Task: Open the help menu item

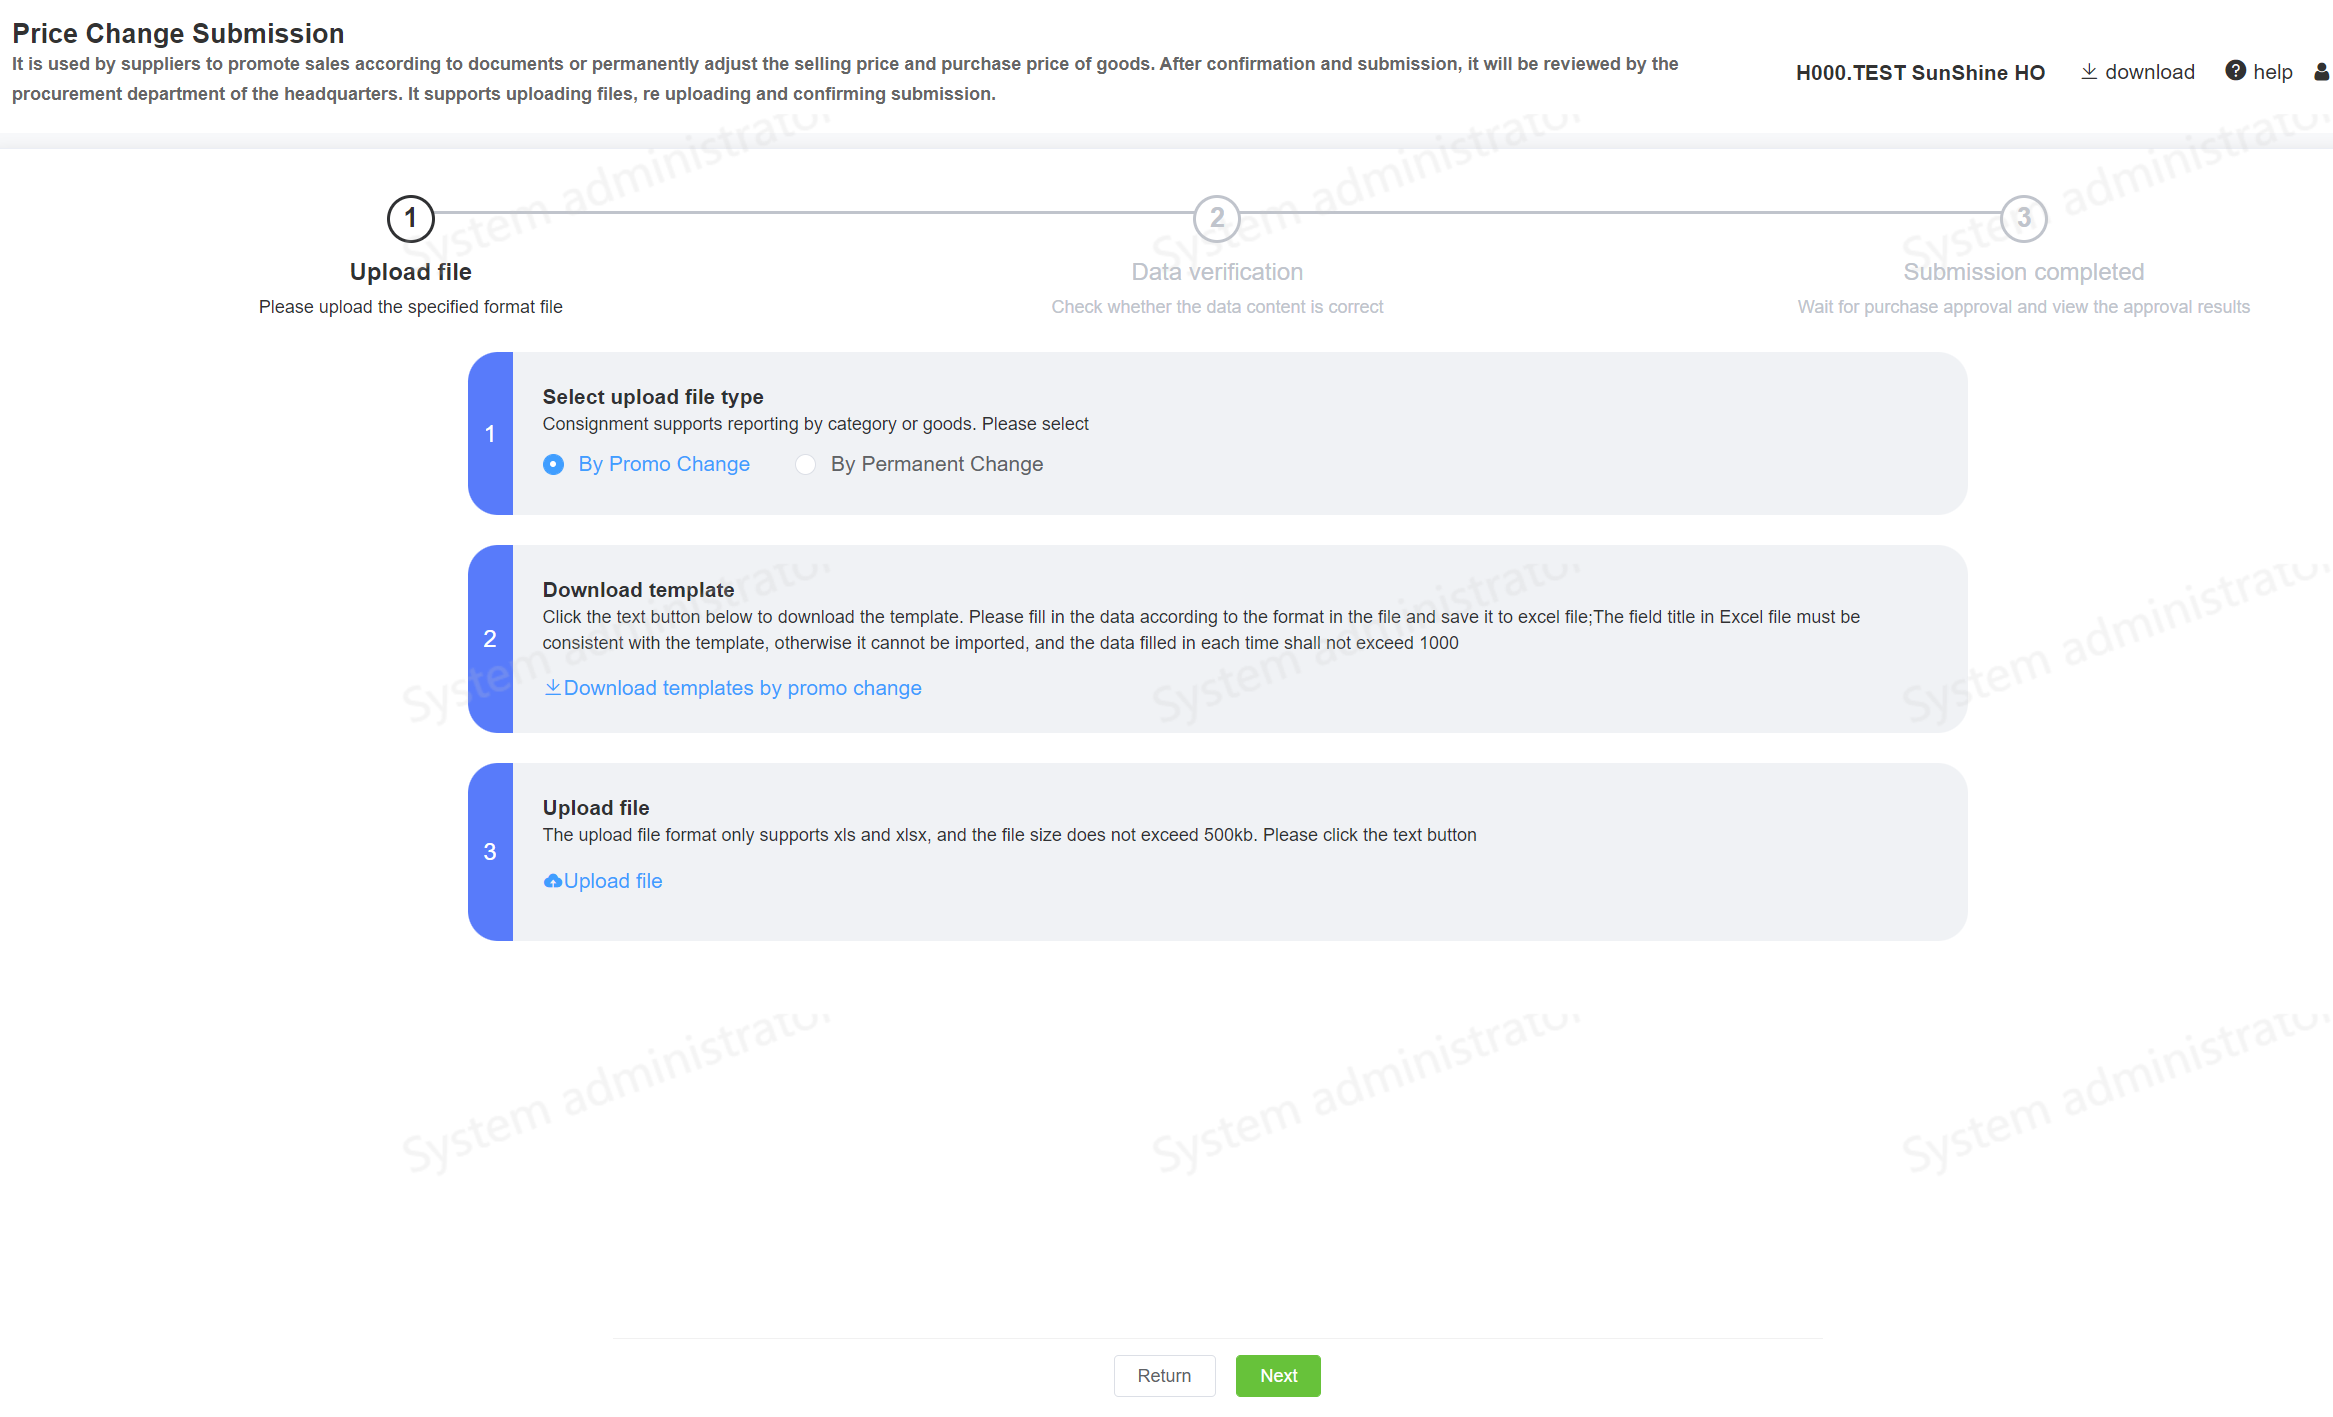Action: coord(2272,72)
